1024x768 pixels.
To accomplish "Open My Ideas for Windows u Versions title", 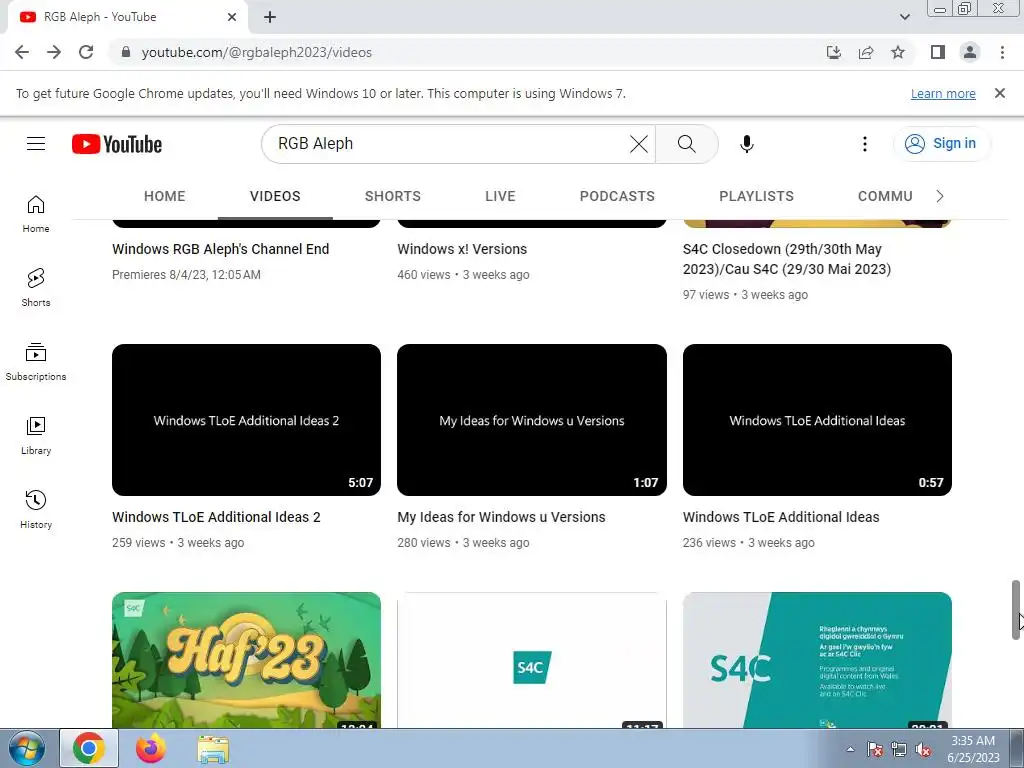I will (x=501, y=517).
